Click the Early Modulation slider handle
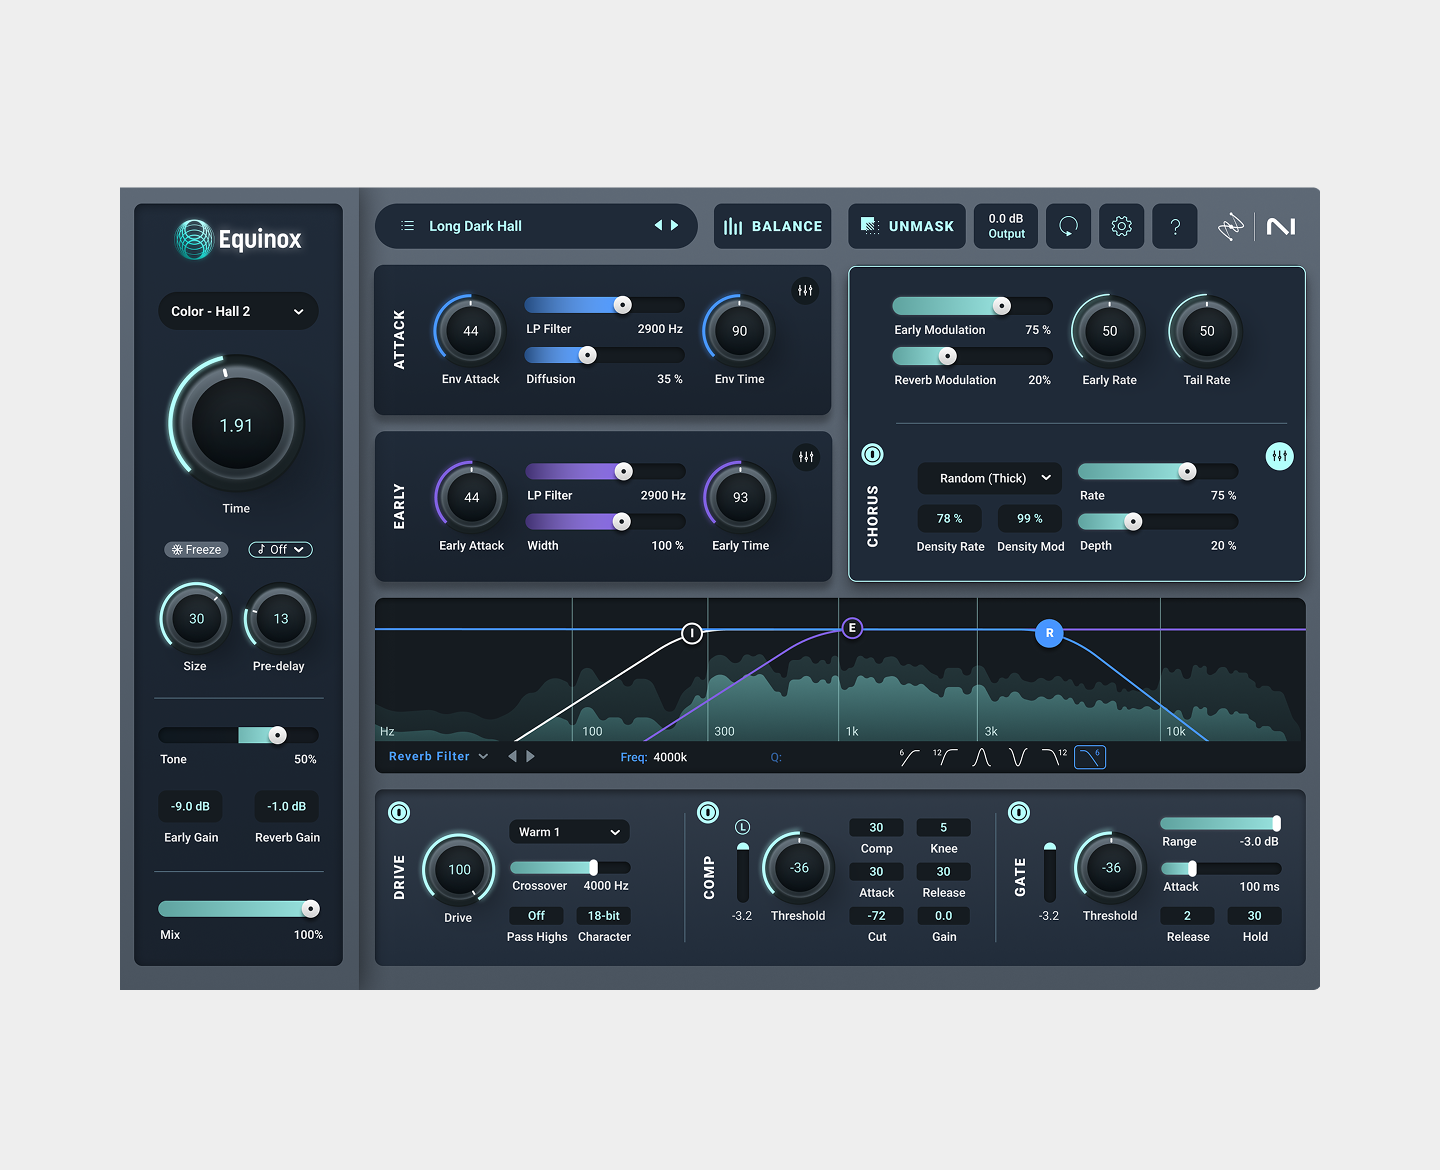This screenshot has height=1170, width=1440. click(1002, 305)
